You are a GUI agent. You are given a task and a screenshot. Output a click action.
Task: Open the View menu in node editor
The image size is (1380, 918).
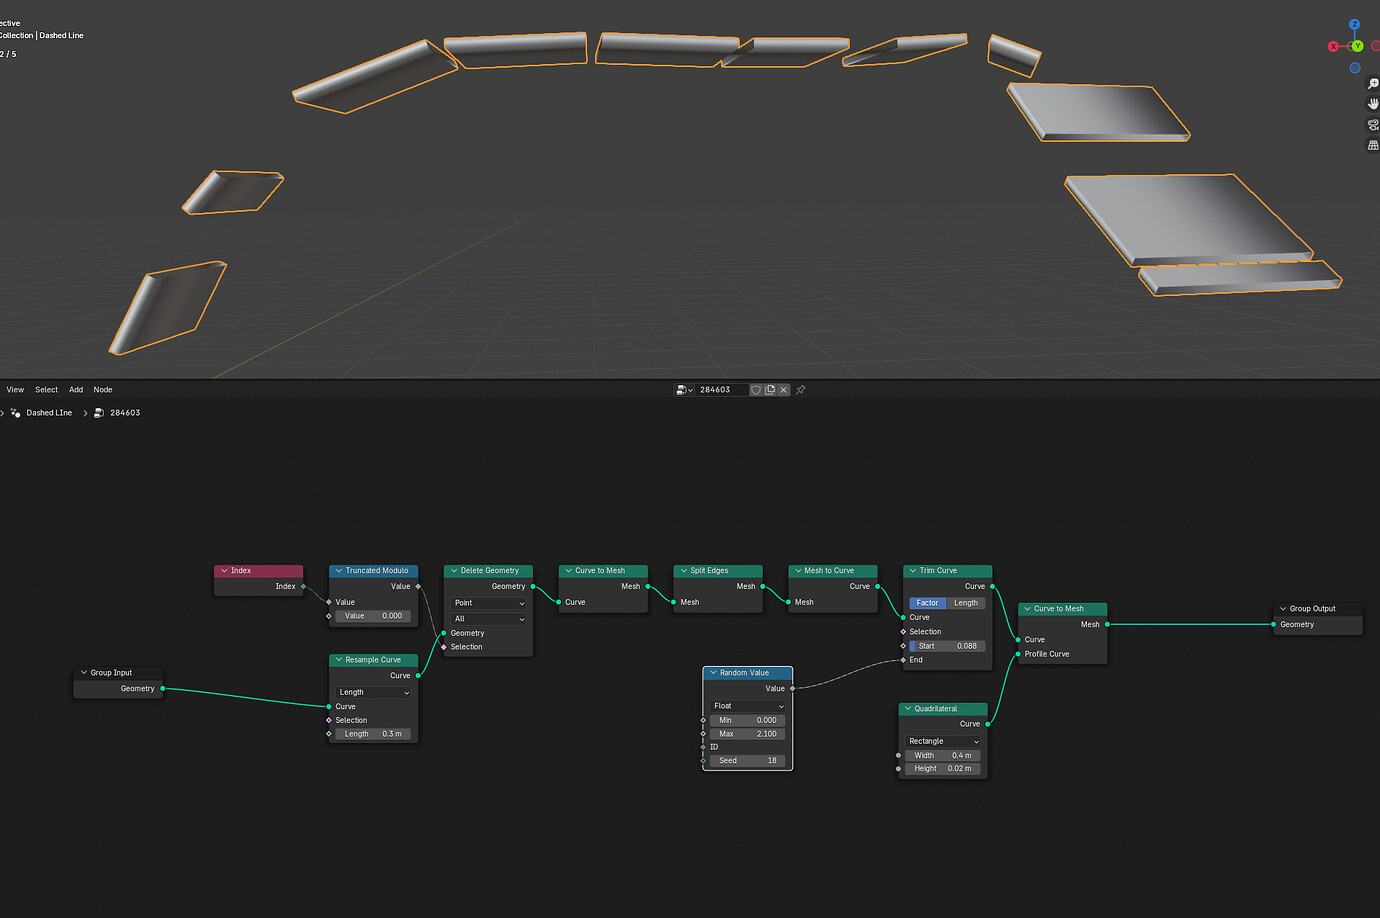15,390
